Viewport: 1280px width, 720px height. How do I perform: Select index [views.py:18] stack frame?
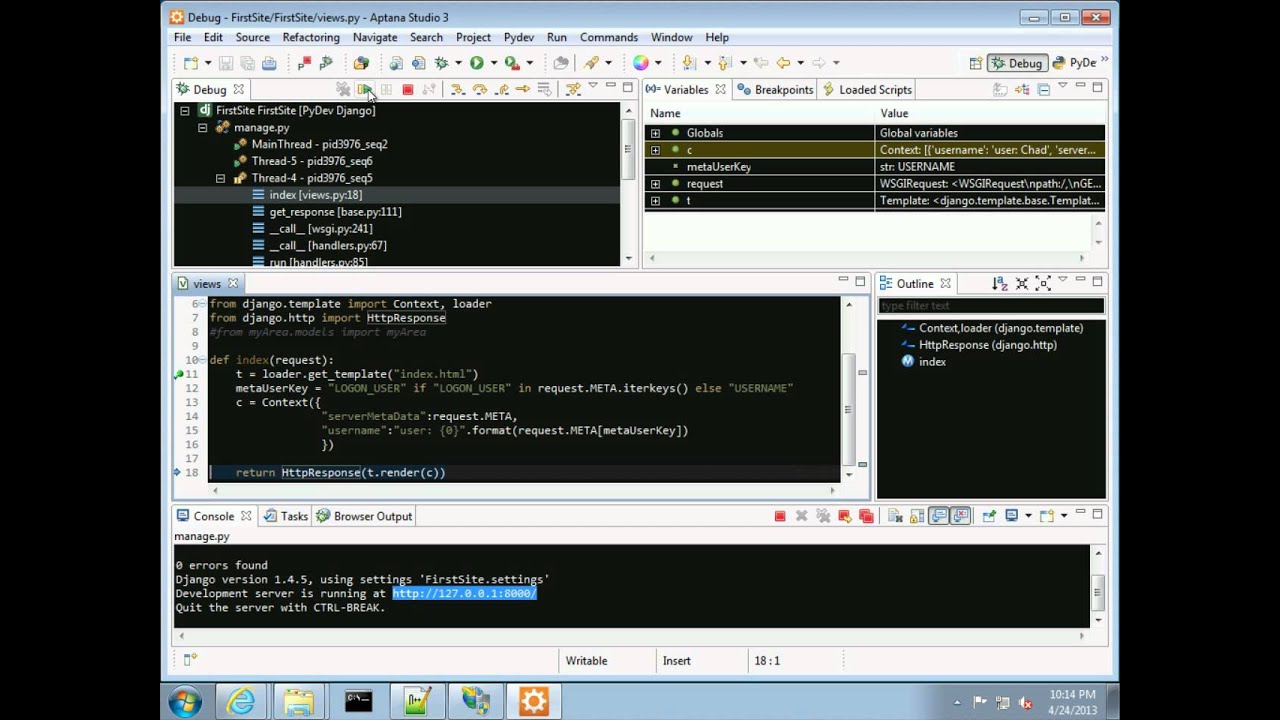tap(315, 195)
